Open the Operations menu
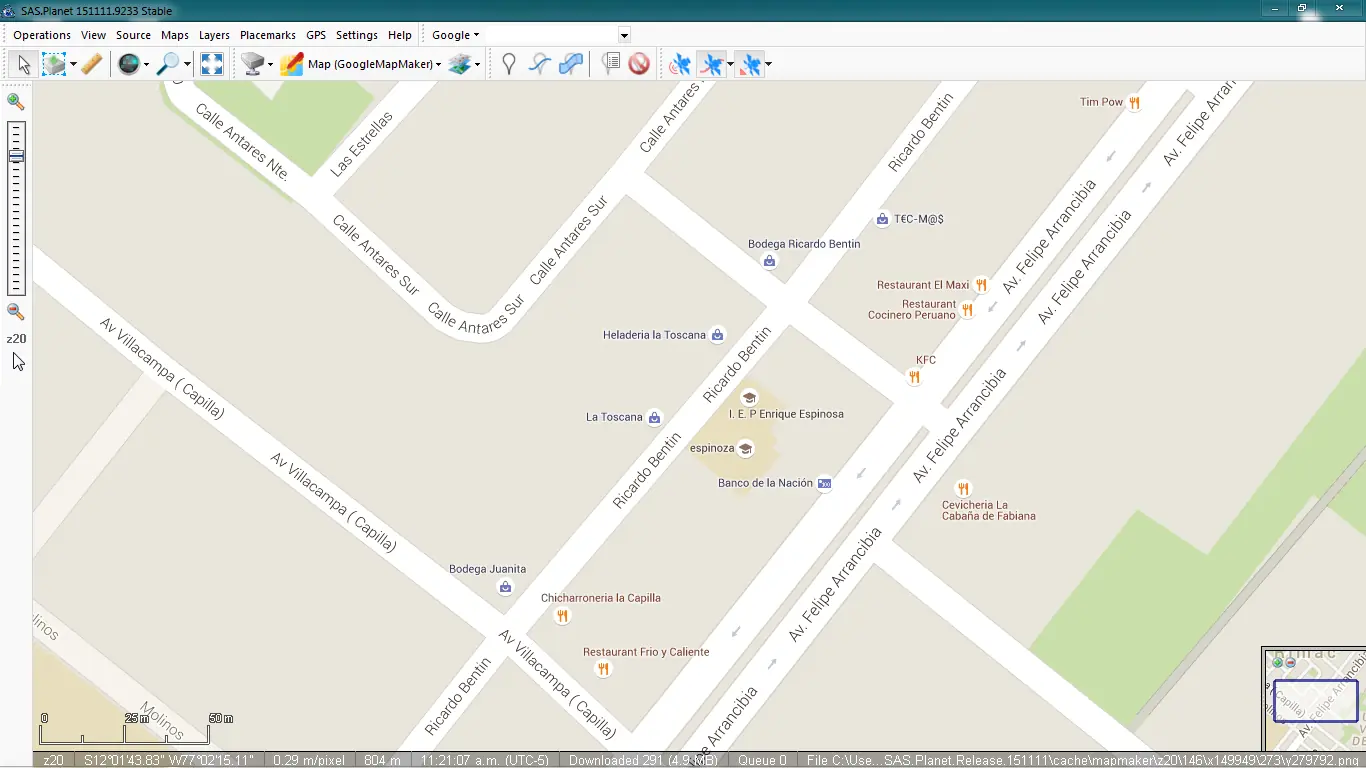1366x768 pixels. coord(42,35)
